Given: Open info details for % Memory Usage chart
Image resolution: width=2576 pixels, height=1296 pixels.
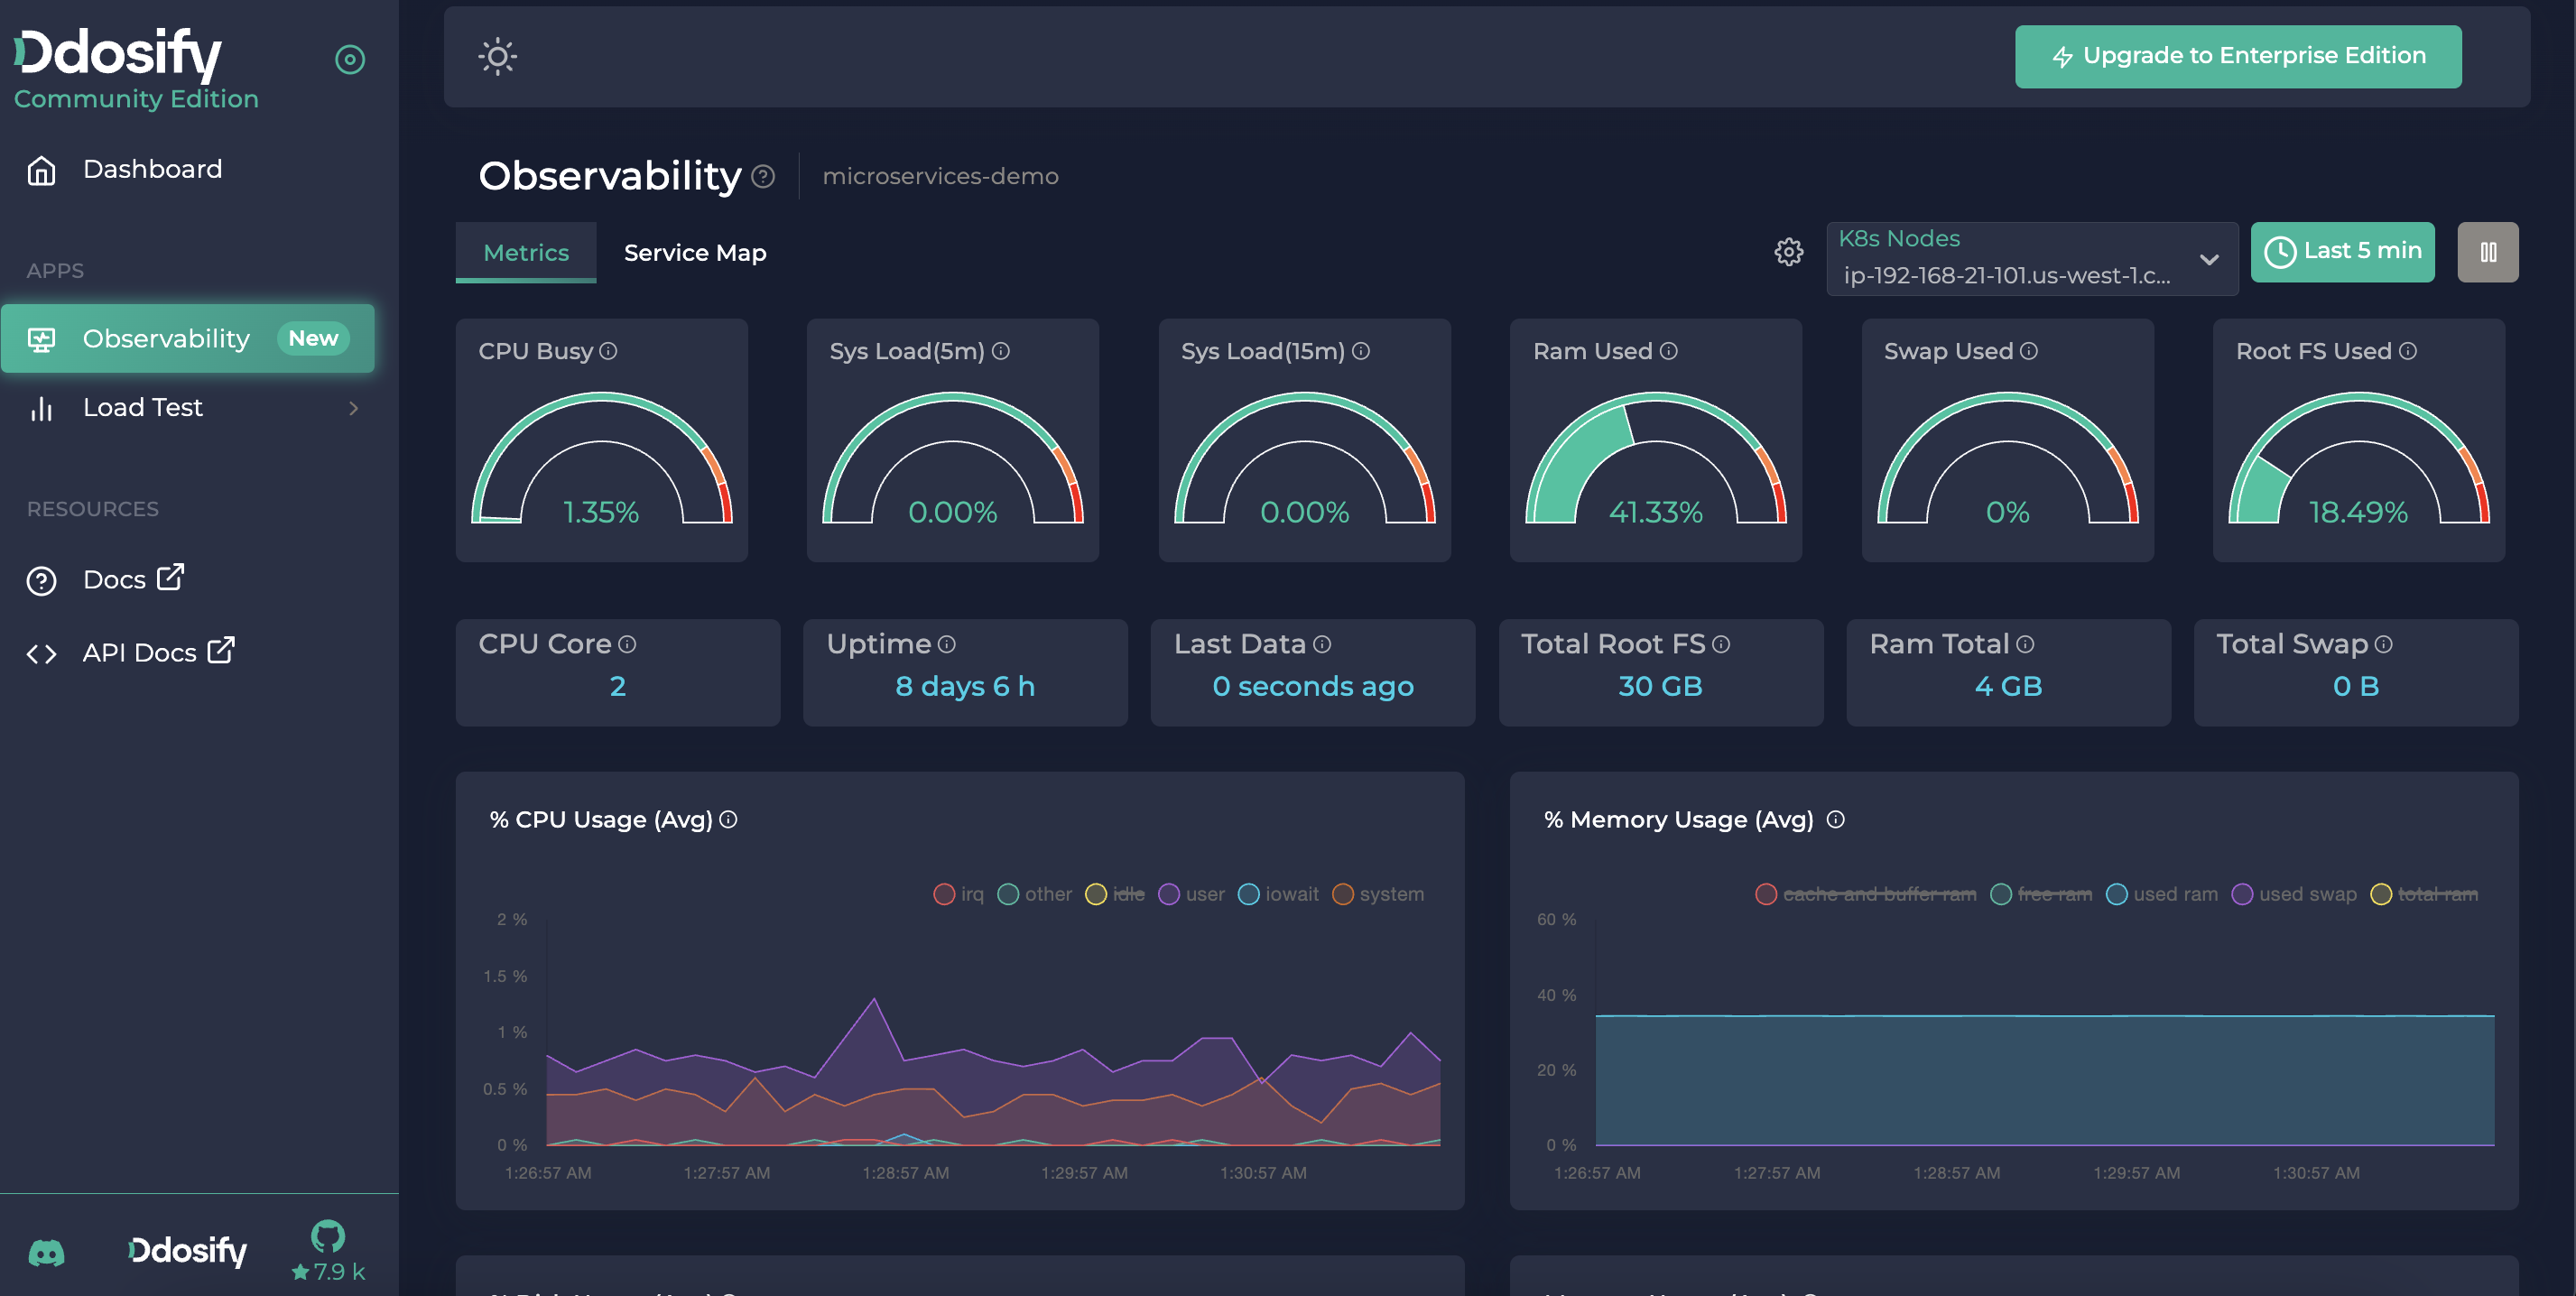Looking at the screenshot, I should click(x=1837, y=819).
